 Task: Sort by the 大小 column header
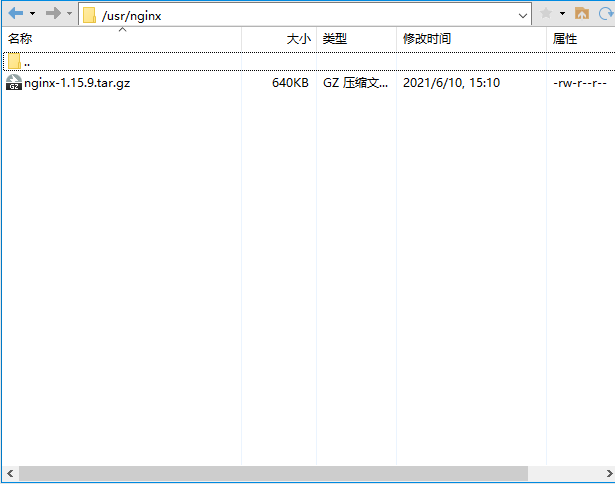tap(279, 39)
